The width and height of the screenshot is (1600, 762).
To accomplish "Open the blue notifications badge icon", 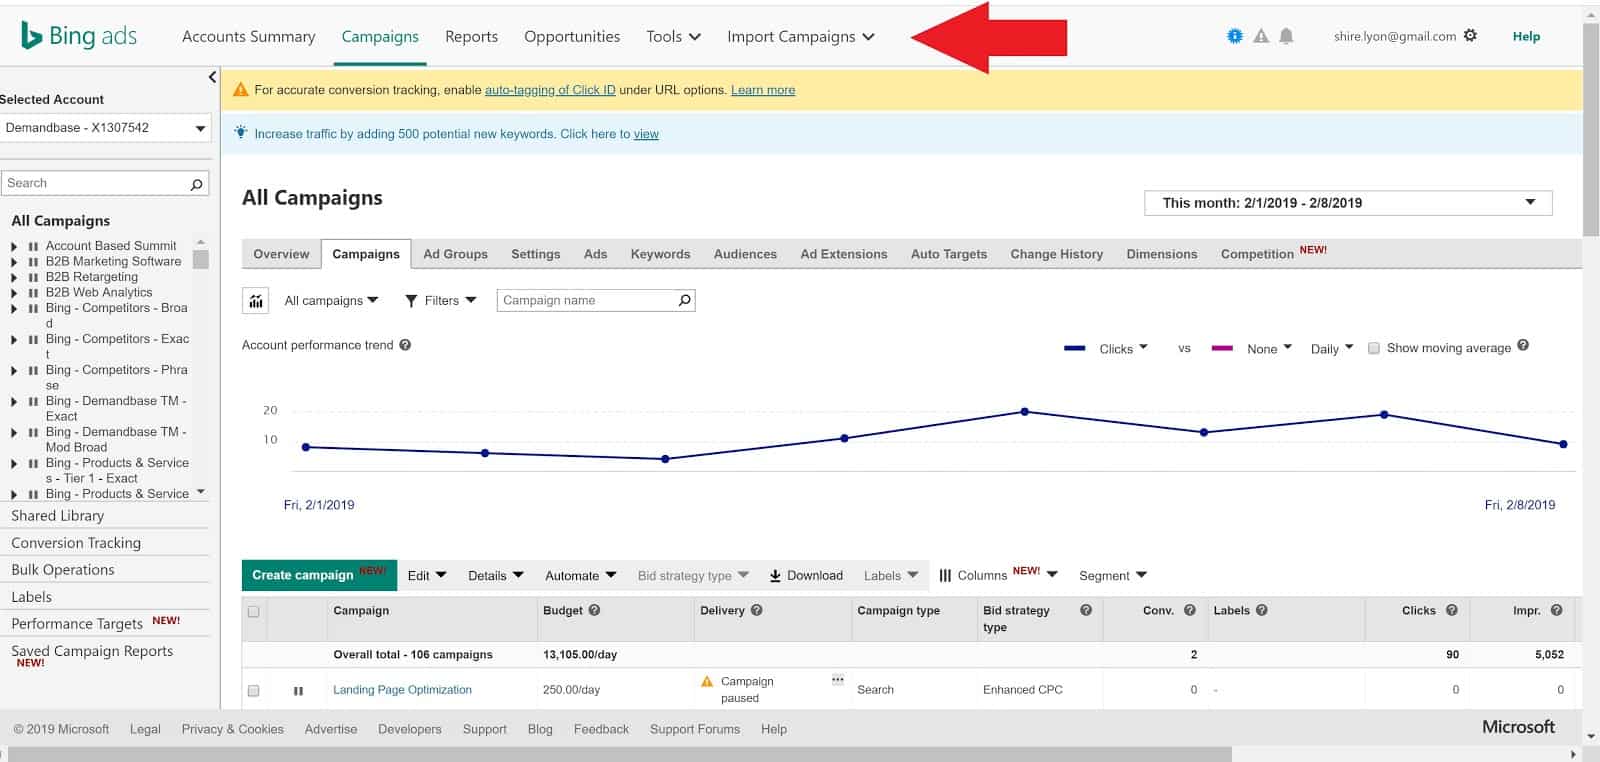I will click(1235, 36).
